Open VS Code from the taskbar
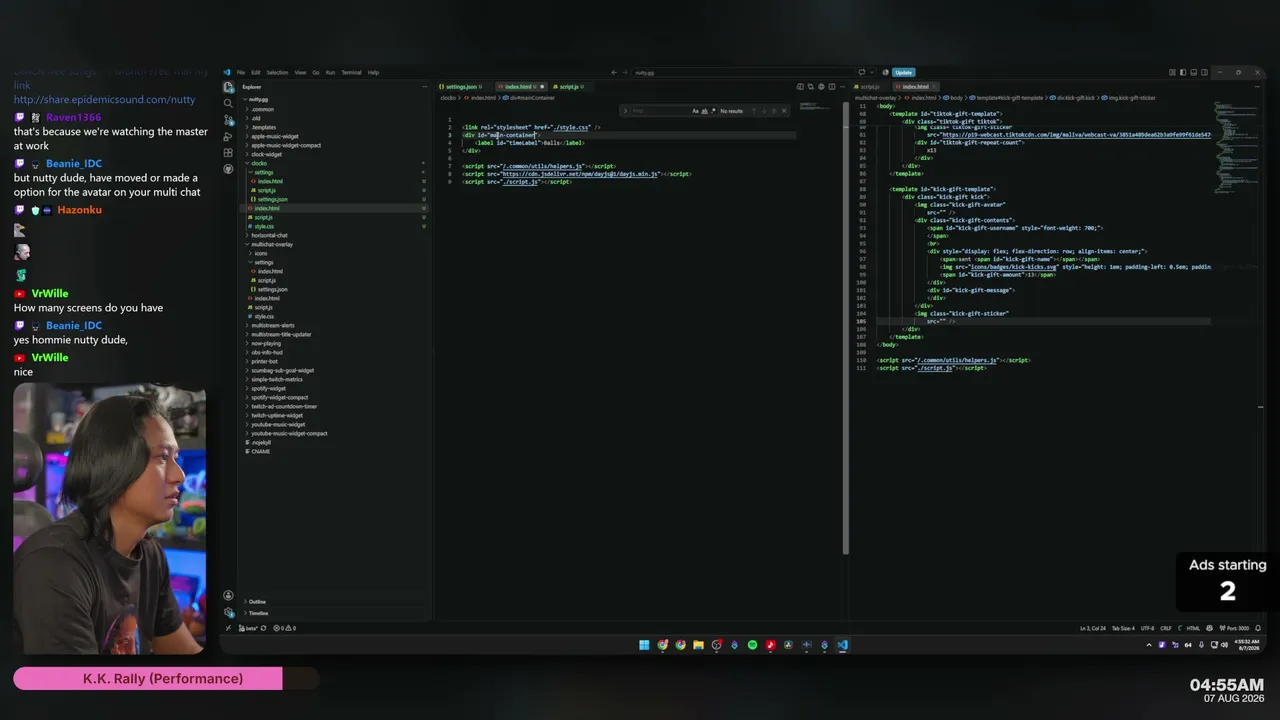Viewport: 1280px width, 720px height. pyautogui.click(x=842, y=645)
